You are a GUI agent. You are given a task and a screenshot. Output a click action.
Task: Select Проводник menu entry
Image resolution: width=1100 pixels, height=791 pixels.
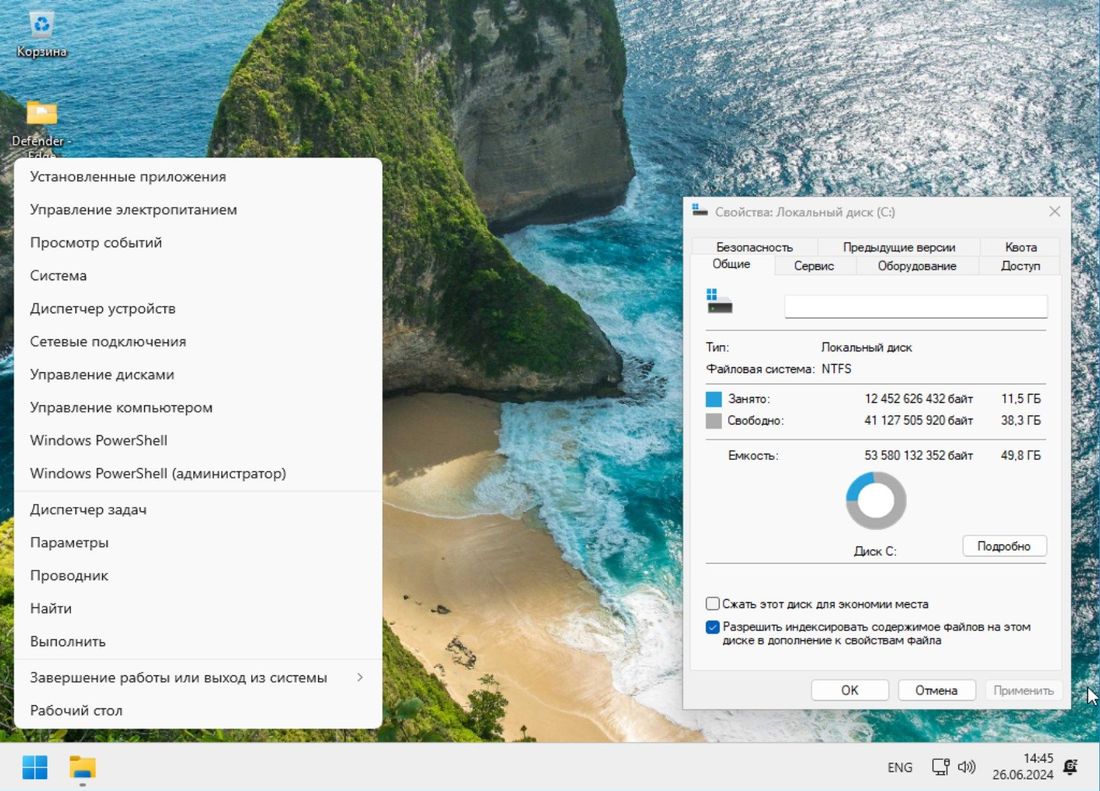(198, 576)
